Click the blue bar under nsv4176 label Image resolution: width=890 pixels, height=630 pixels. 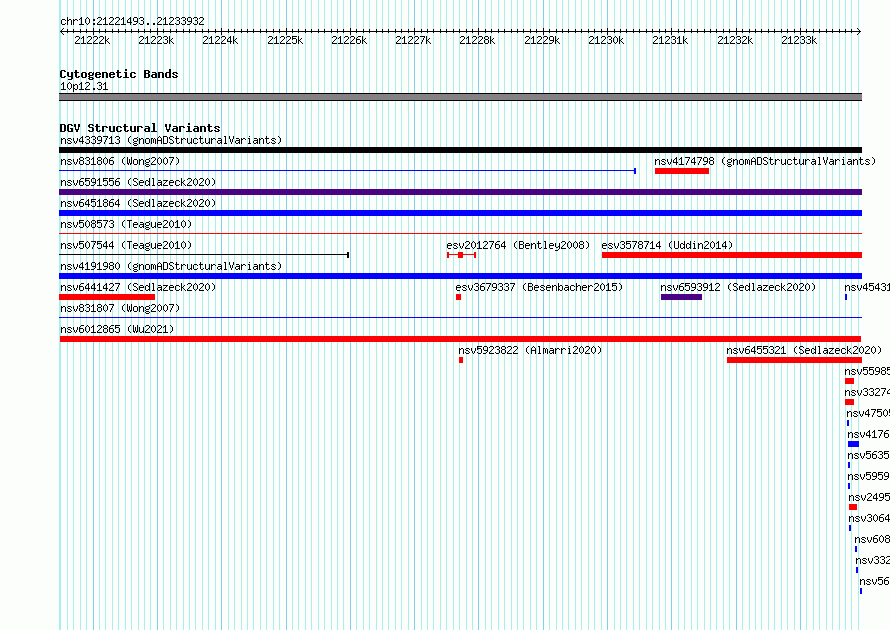point(853,444)
